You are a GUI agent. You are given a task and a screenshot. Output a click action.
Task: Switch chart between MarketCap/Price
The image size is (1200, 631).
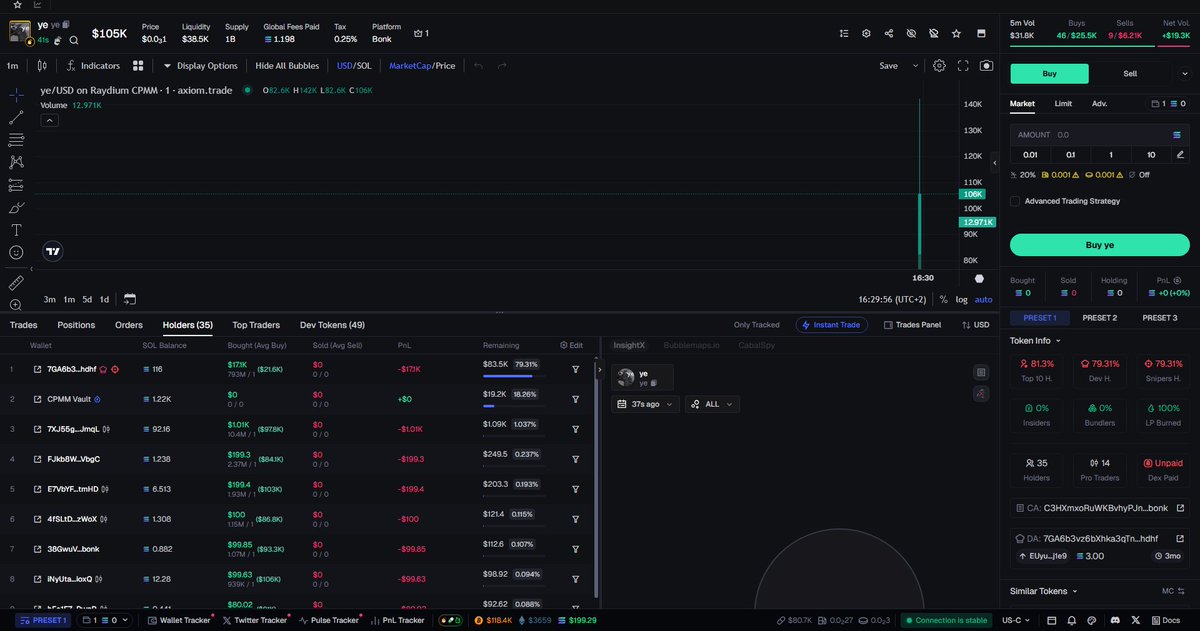click(x=422, y=66)
